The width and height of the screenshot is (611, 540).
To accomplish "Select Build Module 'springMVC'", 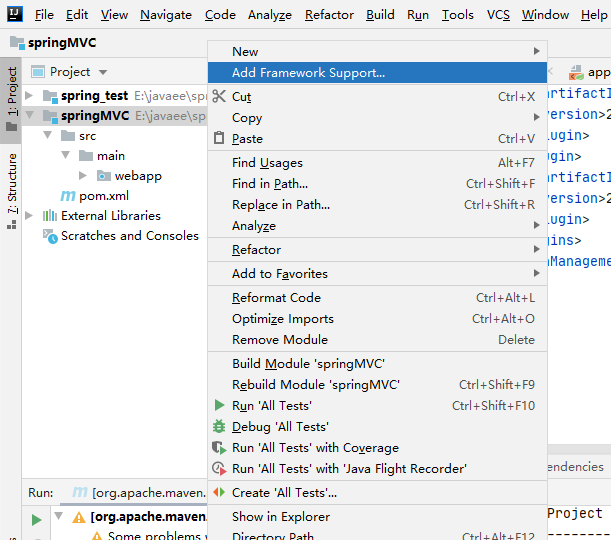I will tap(377, 364).
